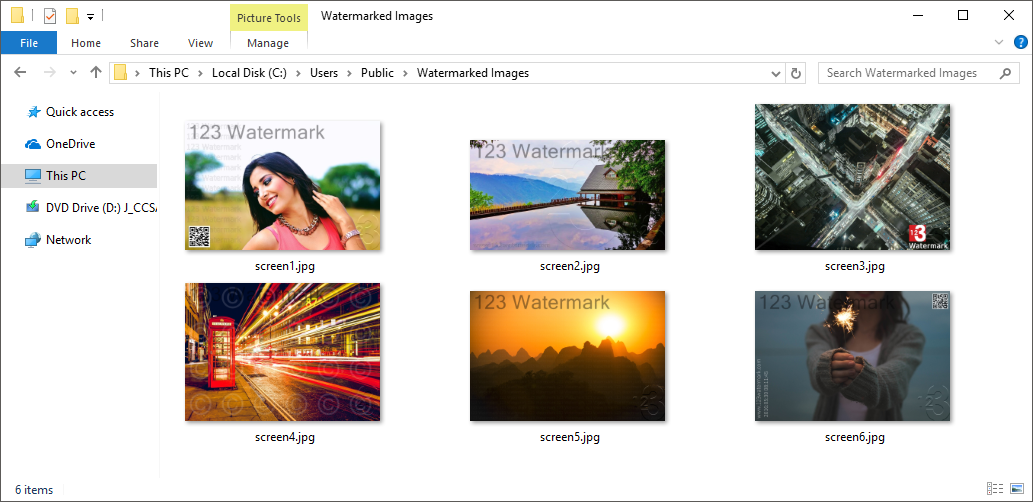The height and width of the screenshot is (502, 1033).
Task: Click Watermarked Images in the address path
Action: tap(473, 73)
